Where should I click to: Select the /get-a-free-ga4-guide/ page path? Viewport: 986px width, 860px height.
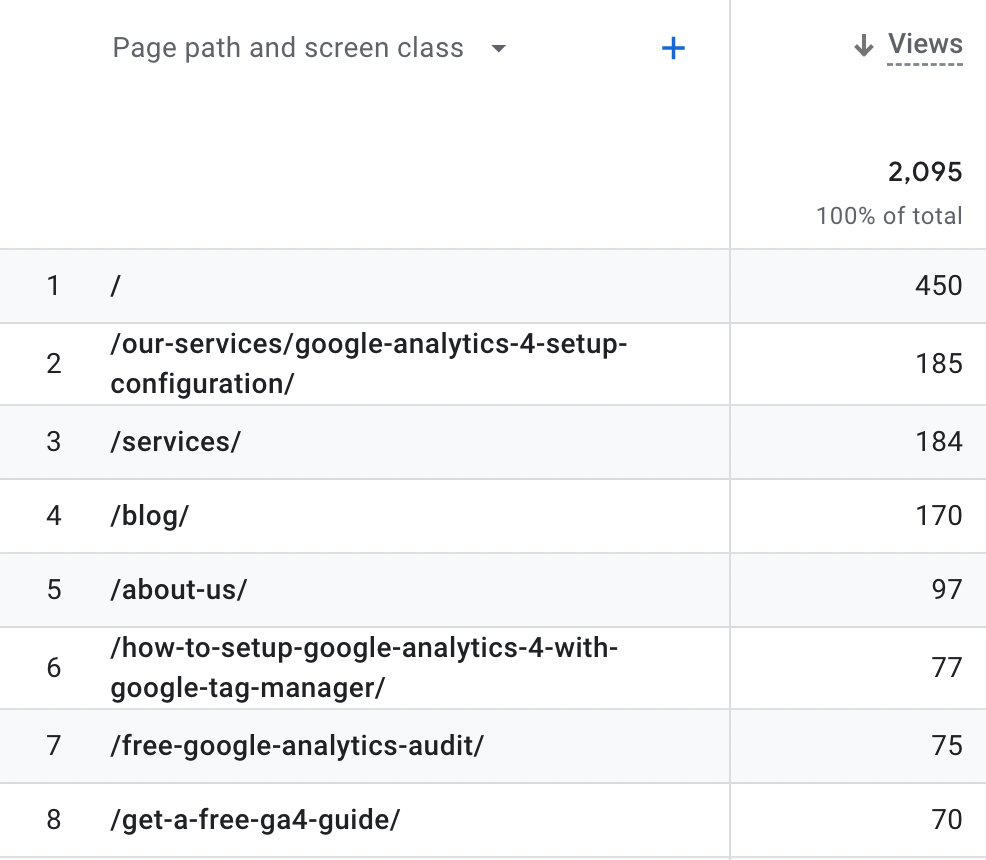click(x=255, y=820)
